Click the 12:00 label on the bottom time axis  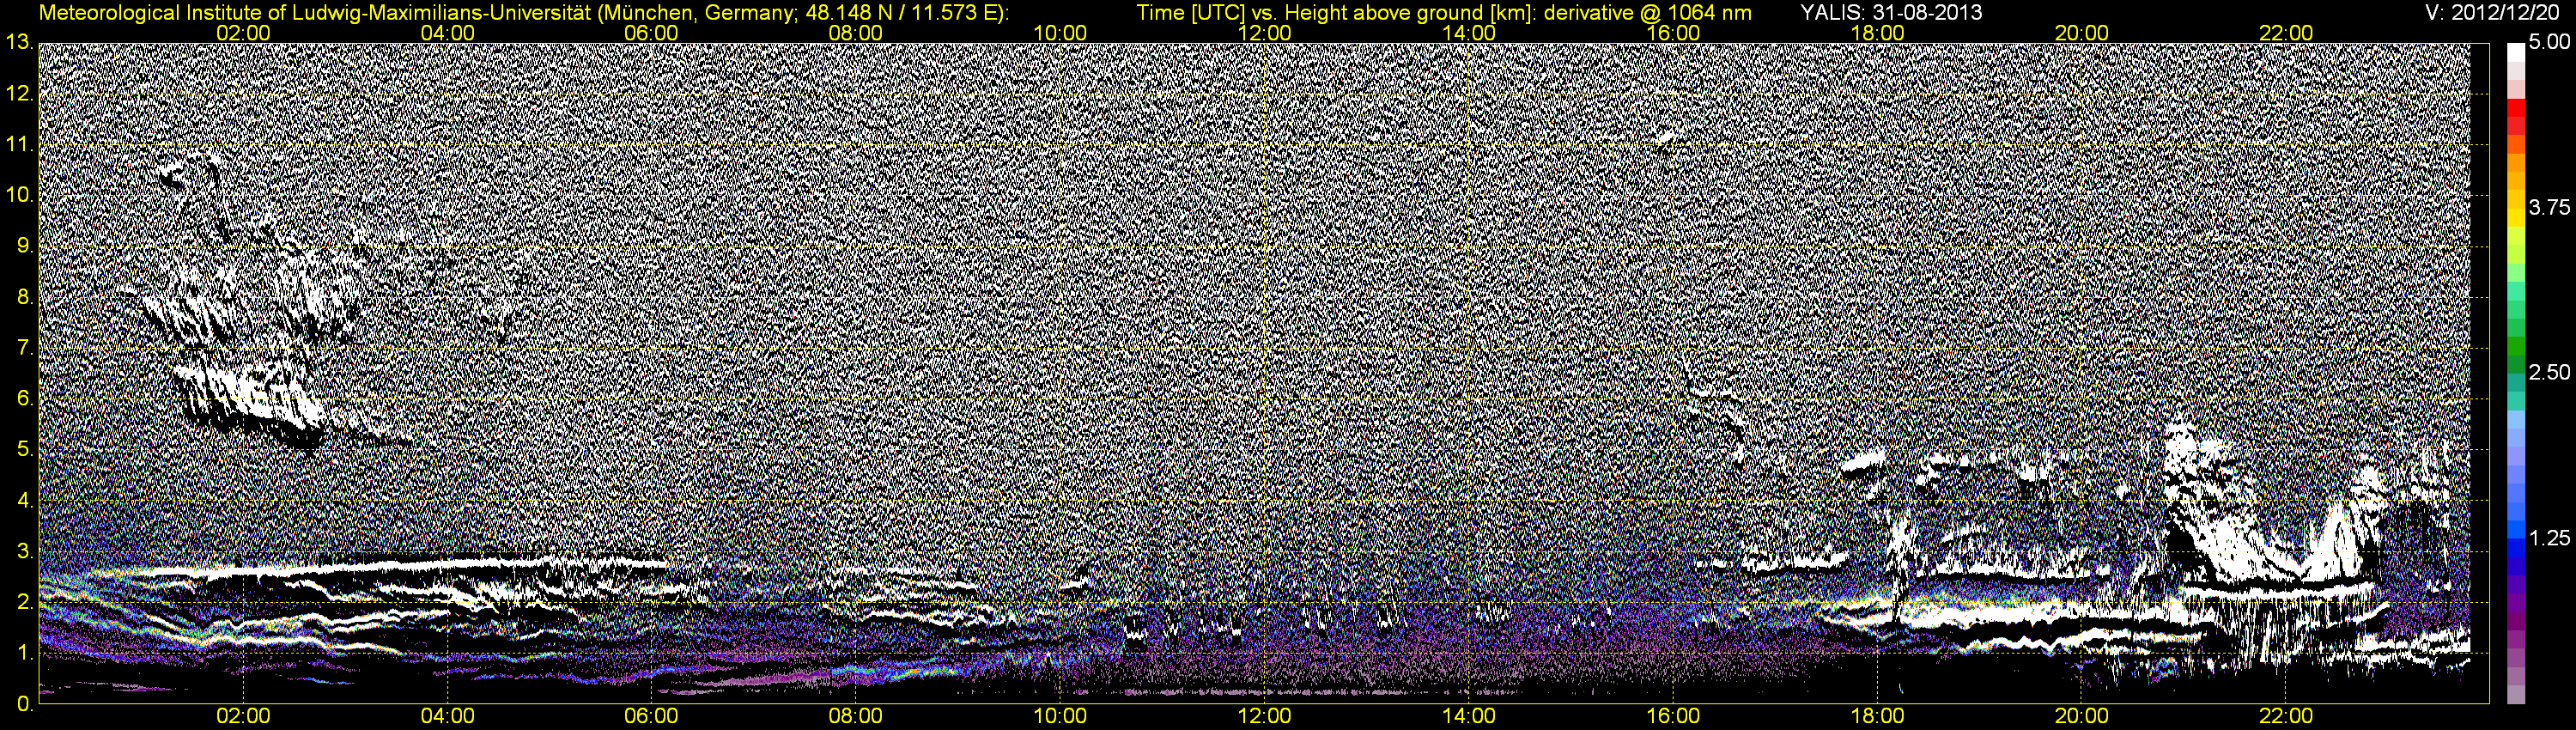point(1264,716)
